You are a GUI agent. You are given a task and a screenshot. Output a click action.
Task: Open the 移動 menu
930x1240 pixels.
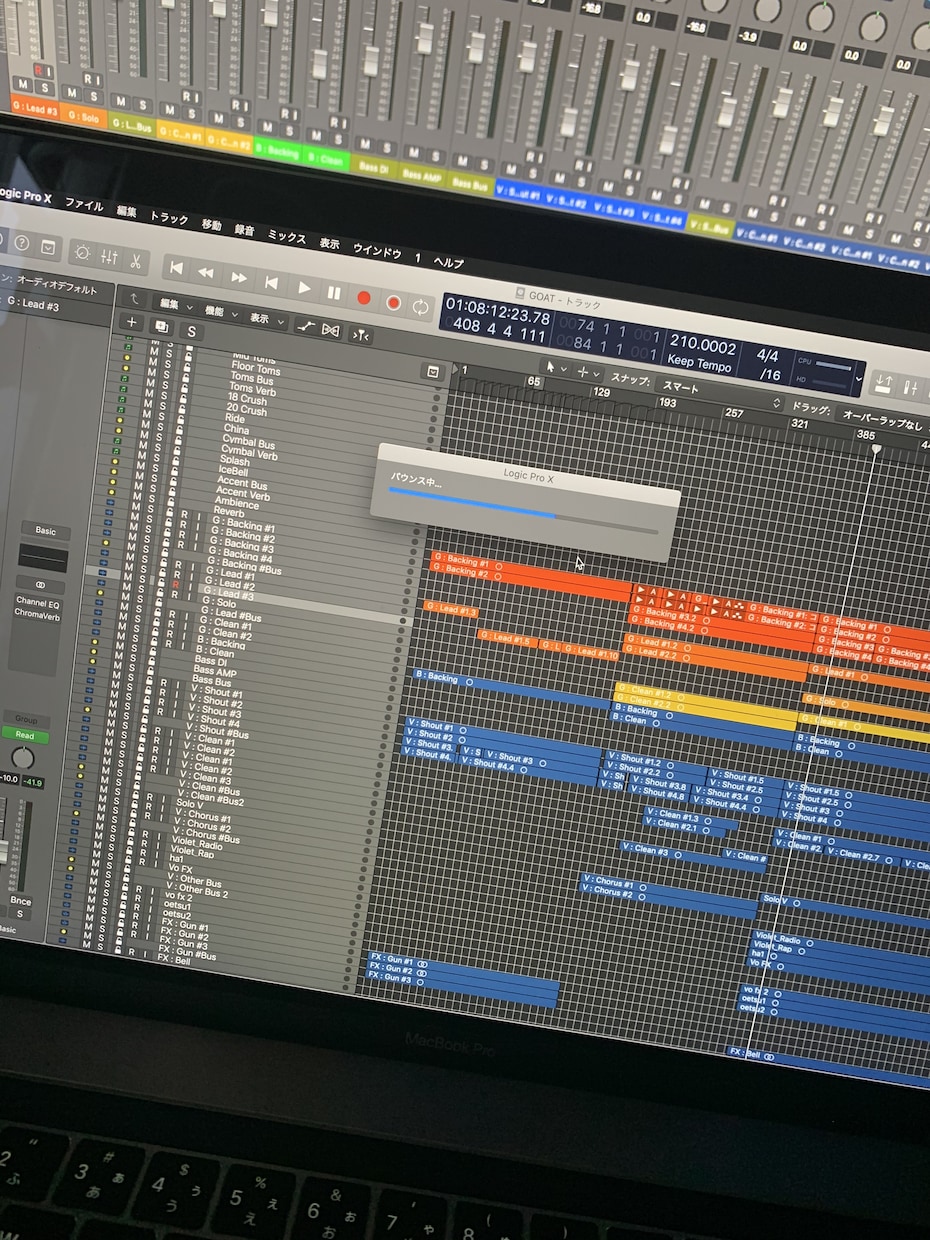[x=211, y=224]
